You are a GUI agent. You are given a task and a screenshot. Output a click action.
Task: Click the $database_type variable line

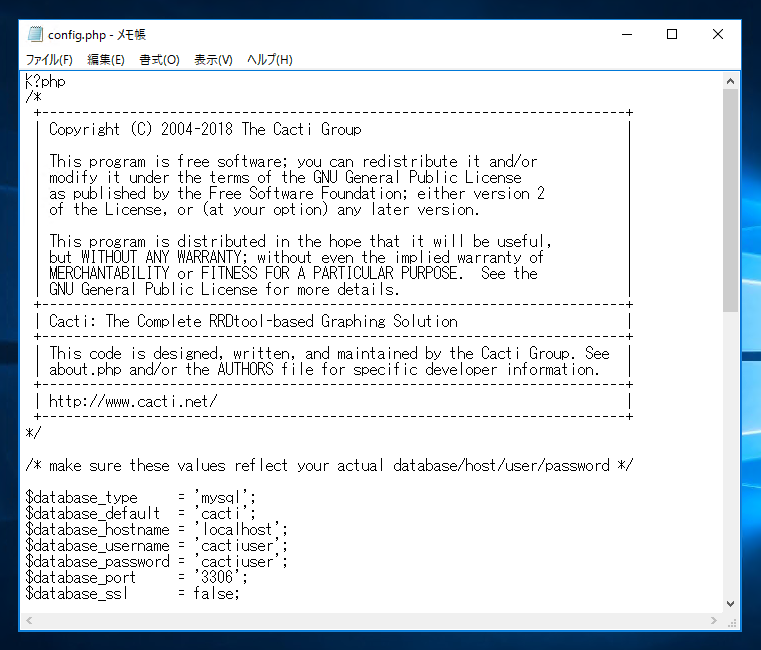tap(141, 498)
